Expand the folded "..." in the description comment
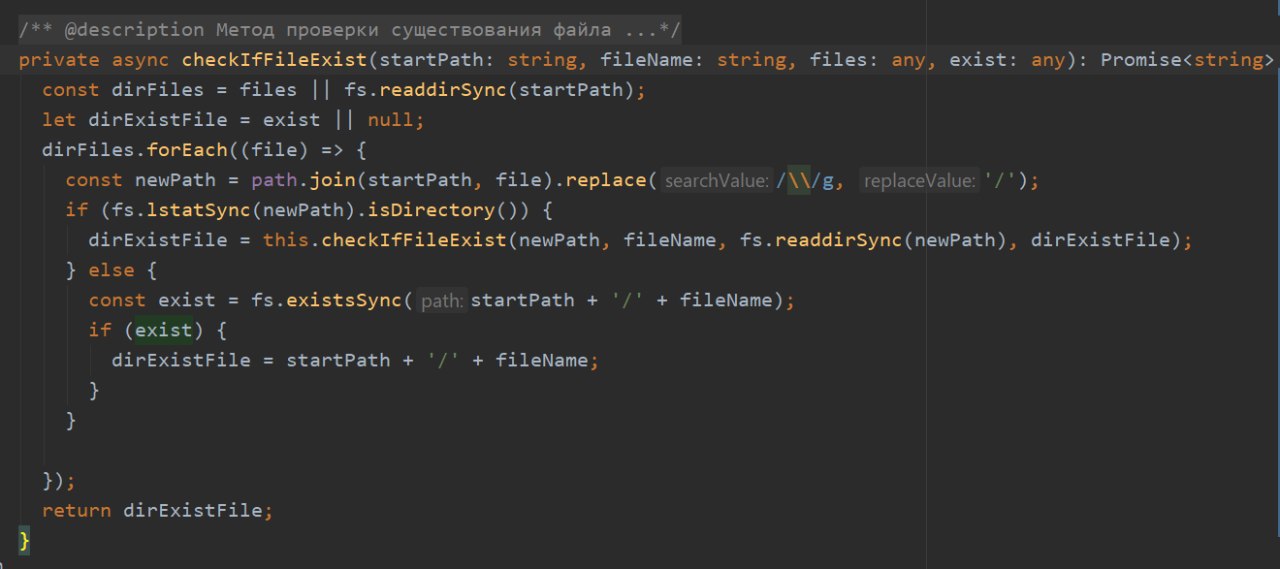This screenshot has width=1280, height=569. (639, 30)
